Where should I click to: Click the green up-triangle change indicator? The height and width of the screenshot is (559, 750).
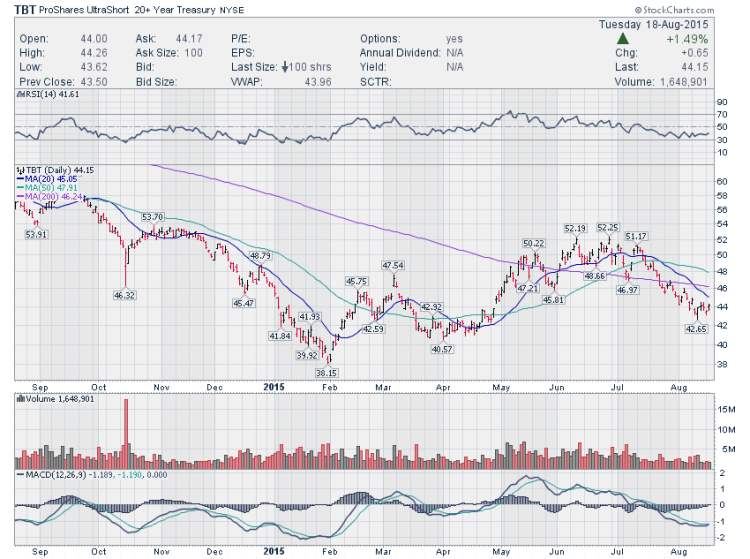622,39
